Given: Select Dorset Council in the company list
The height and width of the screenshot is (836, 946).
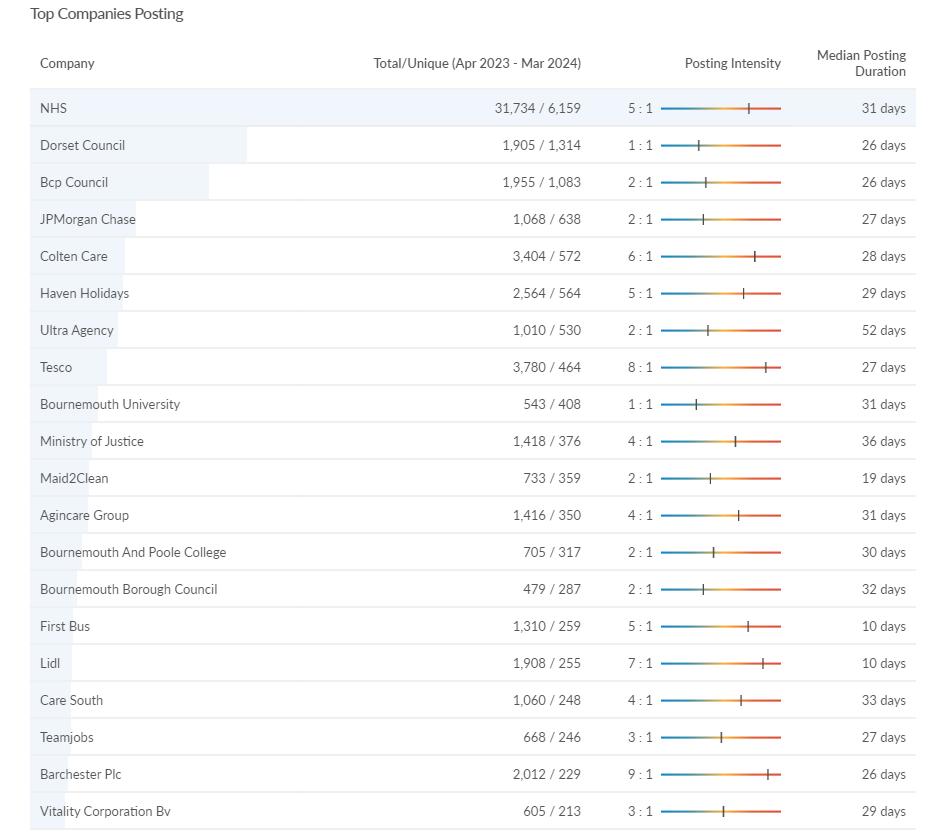Looking at the screenshot, I should click(82, 145).
